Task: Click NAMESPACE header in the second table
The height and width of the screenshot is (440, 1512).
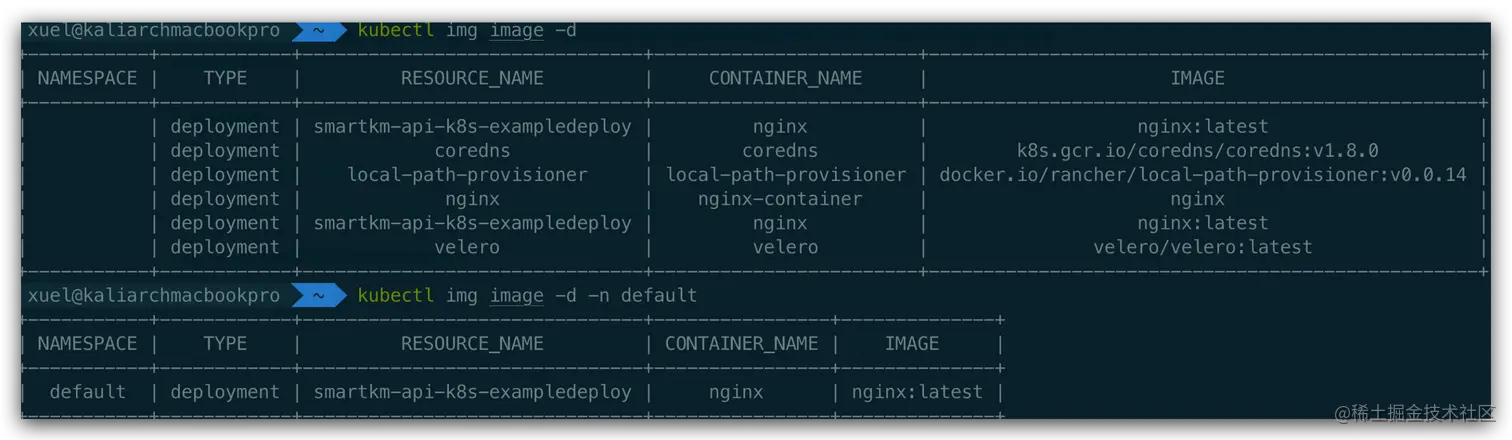Action: point(87,343)
